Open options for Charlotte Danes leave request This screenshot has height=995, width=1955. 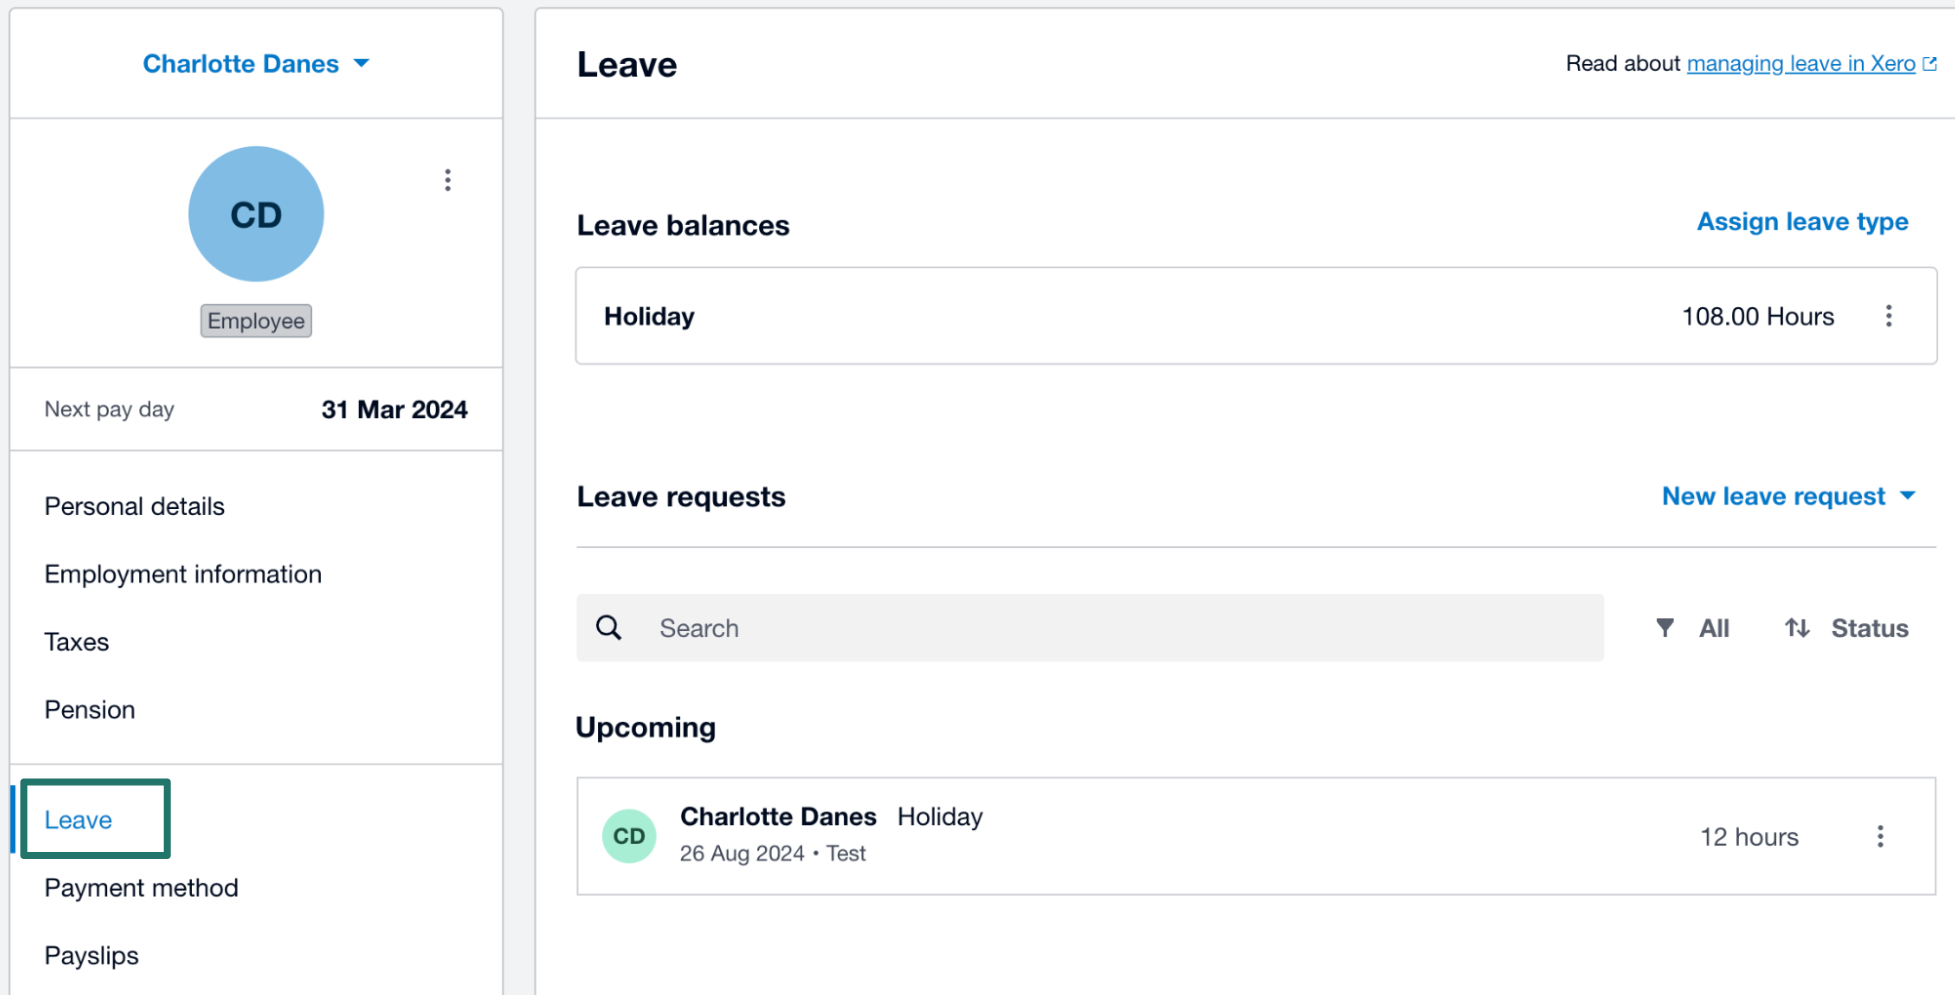point(1880,836)
